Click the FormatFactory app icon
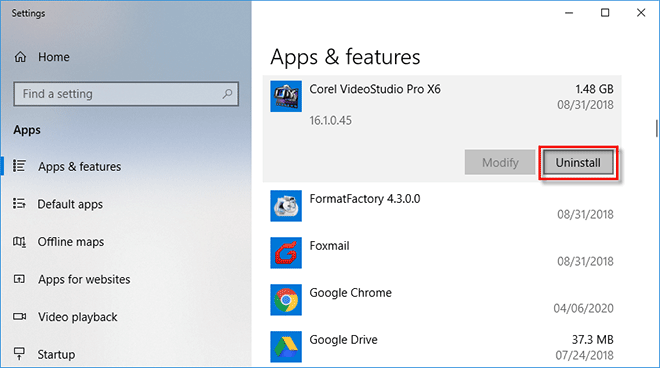This screenshot has width=660, height=368. [x=286, y=206]
